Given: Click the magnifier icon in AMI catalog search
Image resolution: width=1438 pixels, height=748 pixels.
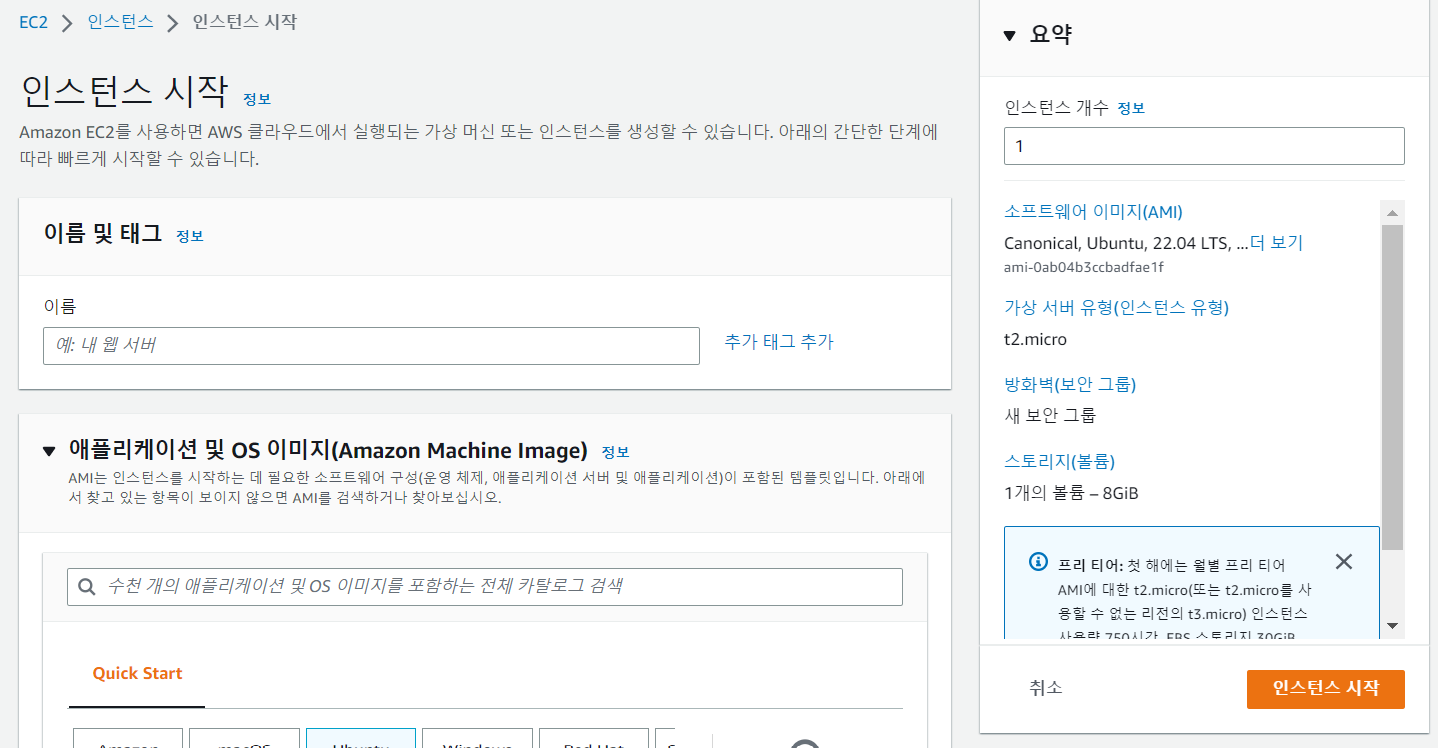Looking at the screenshot, I should click(x=87, y=587).
